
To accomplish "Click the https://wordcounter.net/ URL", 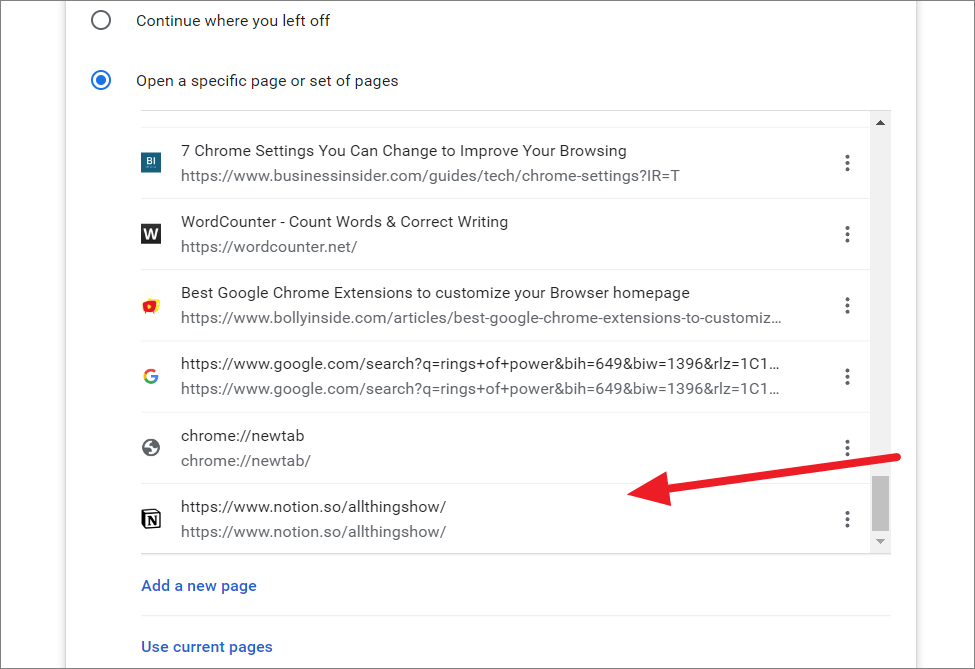I will 269,247.
